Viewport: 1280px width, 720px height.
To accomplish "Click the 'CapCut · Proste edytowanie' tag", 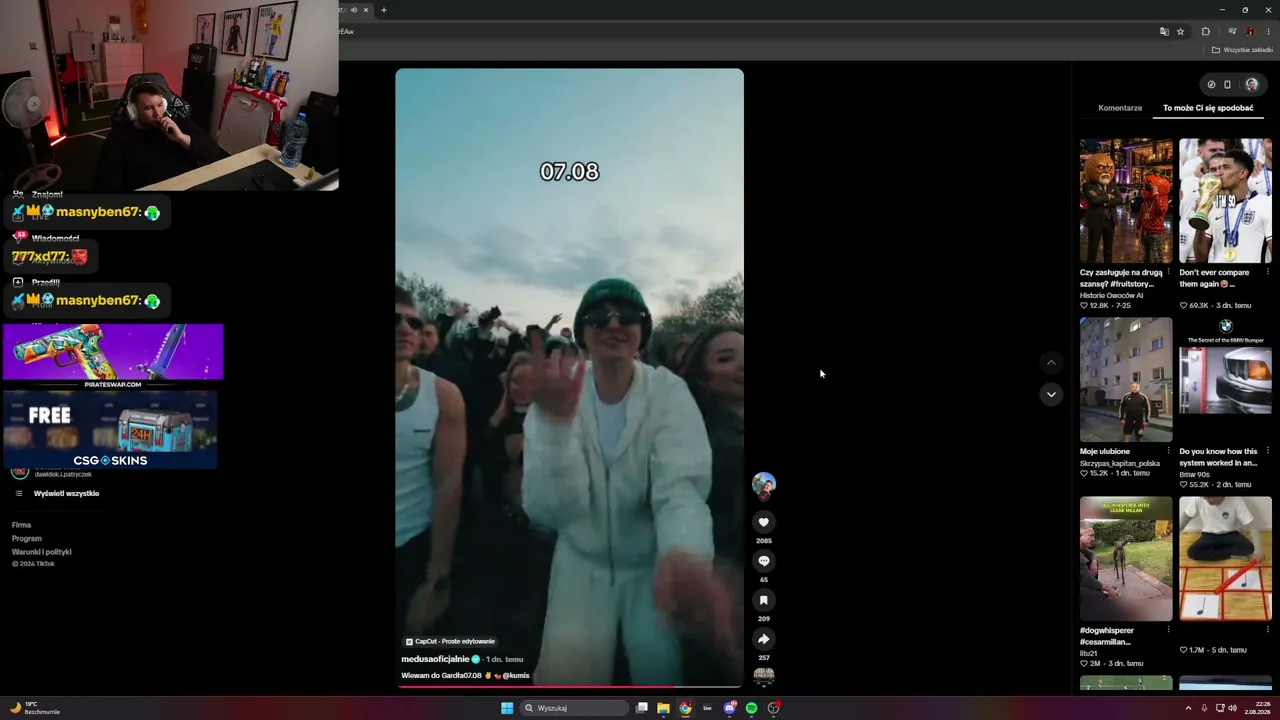I will 450,641.
